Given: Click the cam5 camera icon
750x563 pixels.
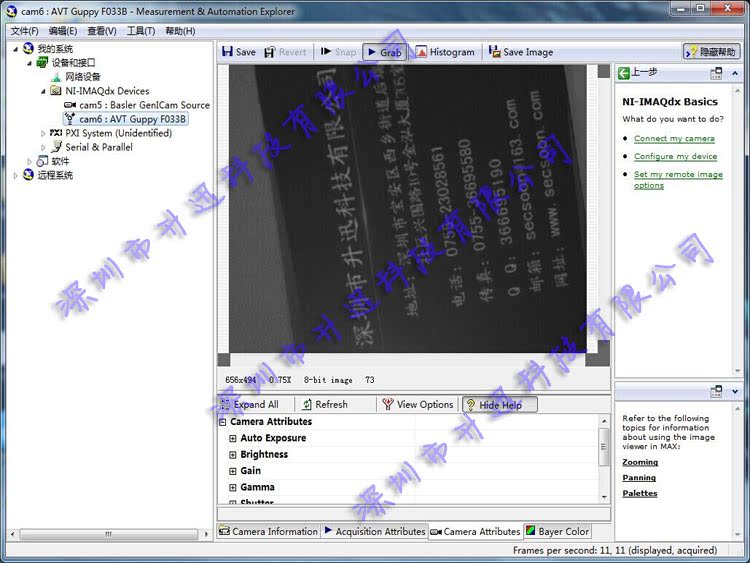Looking at the screenshot, I should point(70,105).
